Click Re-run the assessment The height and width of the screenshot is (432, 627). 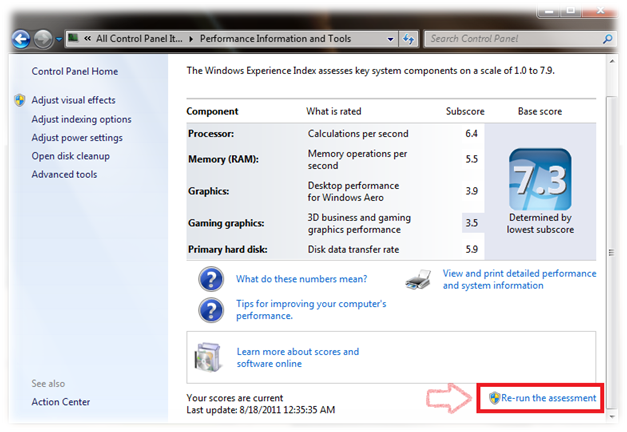548,398
